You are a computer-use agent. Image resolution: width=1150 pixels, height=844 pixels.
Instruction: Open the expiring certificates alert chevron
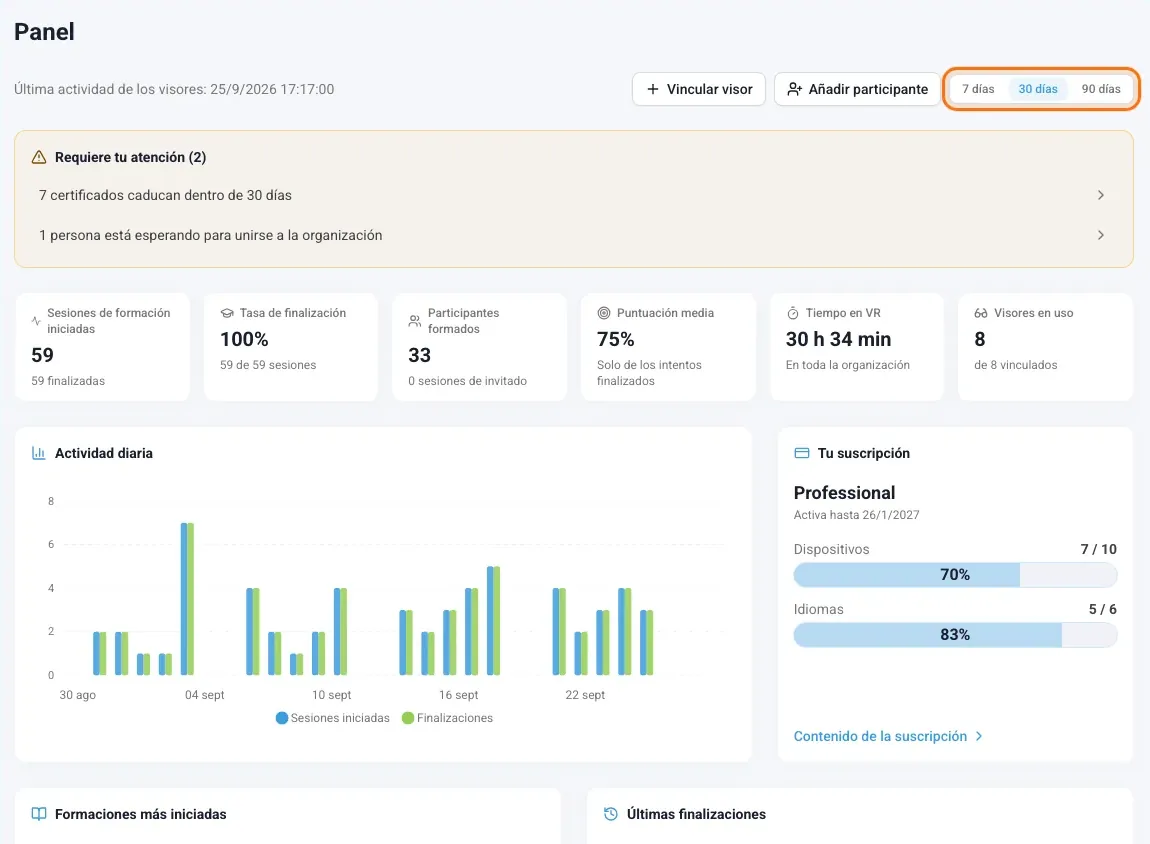coord(1100,195)
